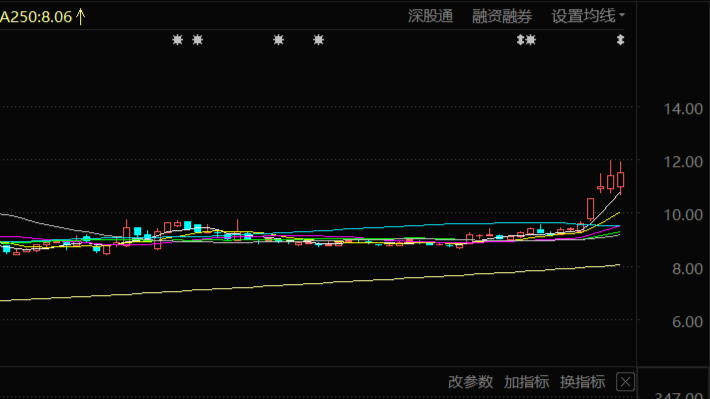Click the 12.00 price axis label
Screen dimensions: 710x399
point(683,162)
